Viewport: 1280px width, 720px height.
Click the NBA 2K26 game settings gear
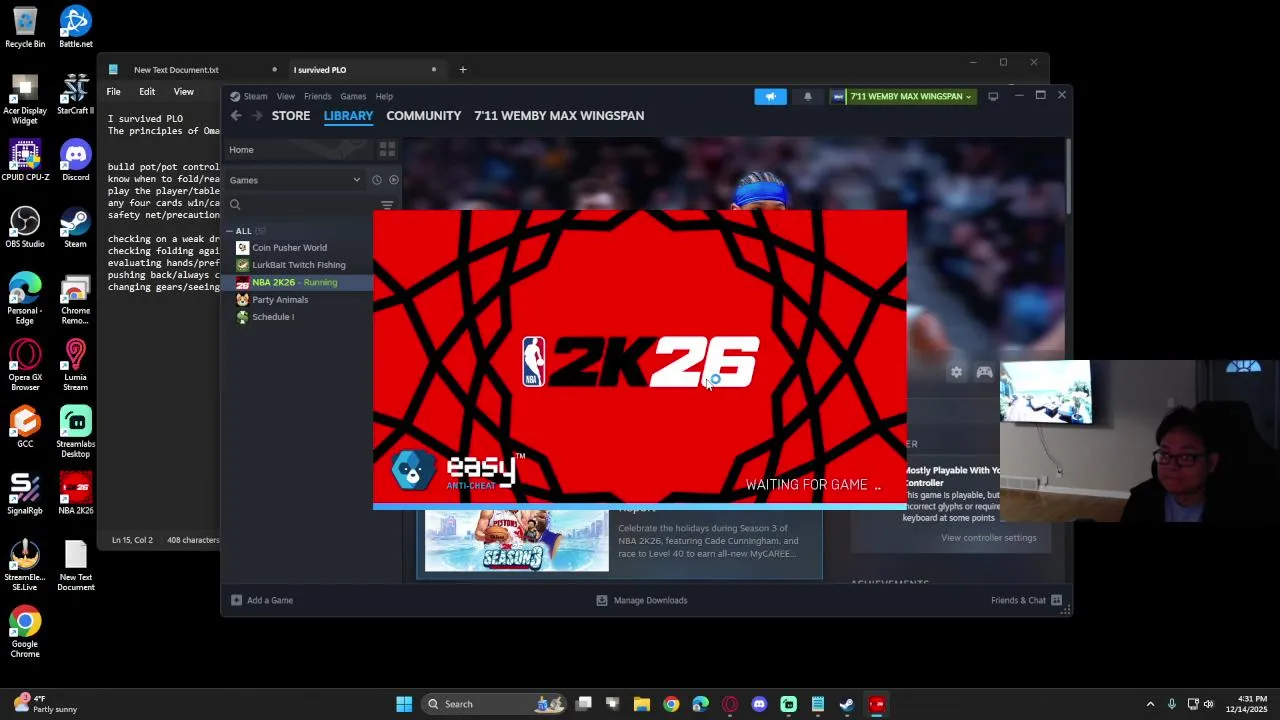point(957,372)
